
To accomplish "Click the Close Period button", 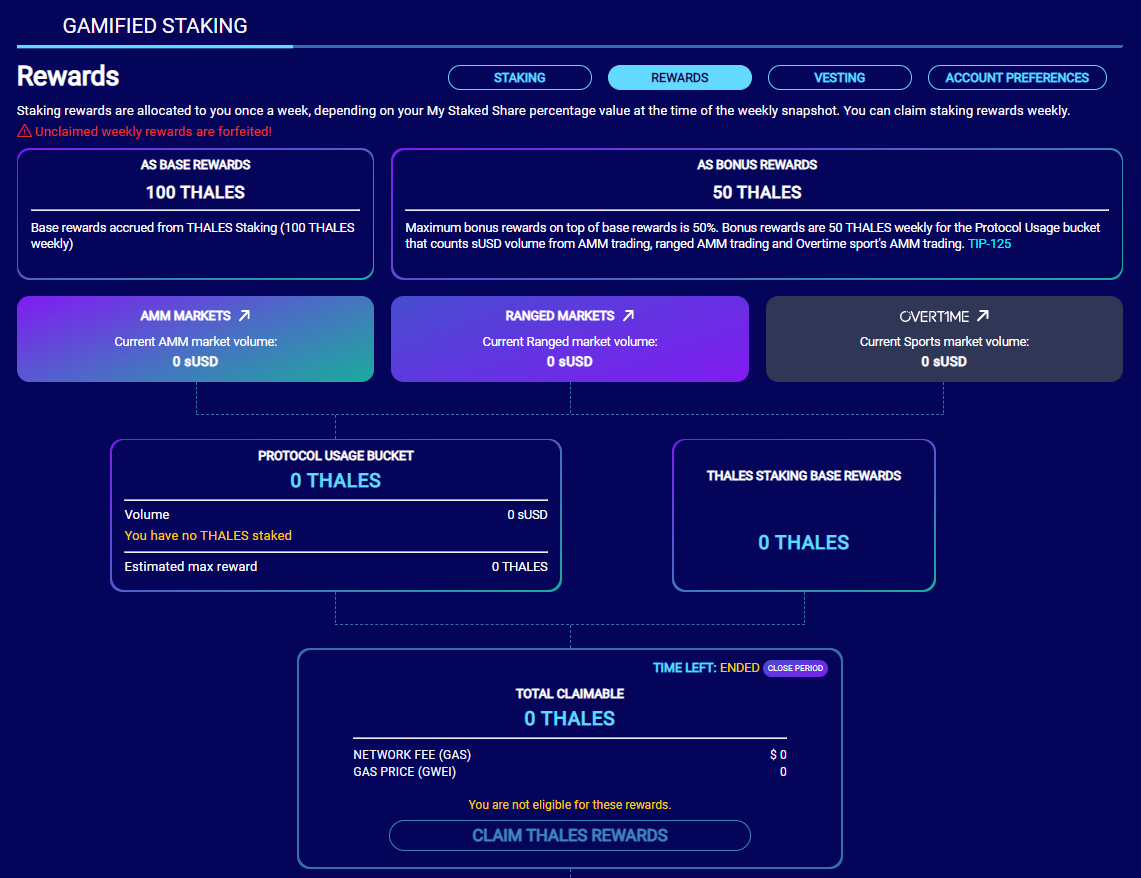I will 795,668.
